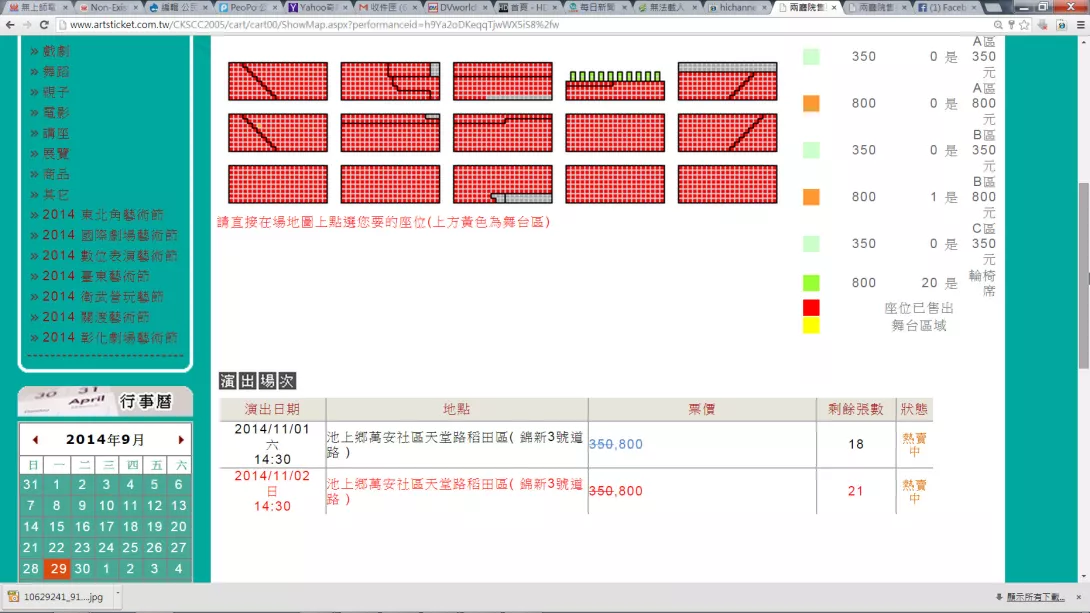This screenshot has width=1090, height=613.
Task: Go to previous month in calendar
Action: (x=35, y=440)
